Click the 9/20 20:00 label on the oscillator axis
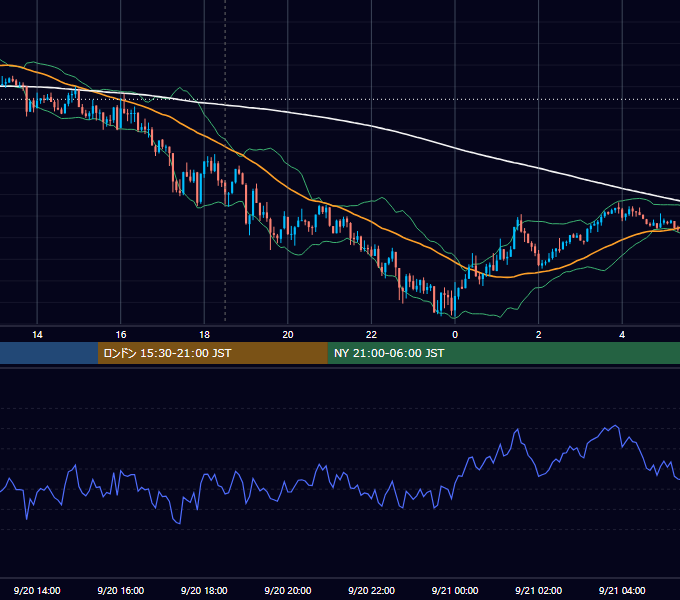This screenshot has width=680, height=600. pyautogui.click(x=288, y=590)
